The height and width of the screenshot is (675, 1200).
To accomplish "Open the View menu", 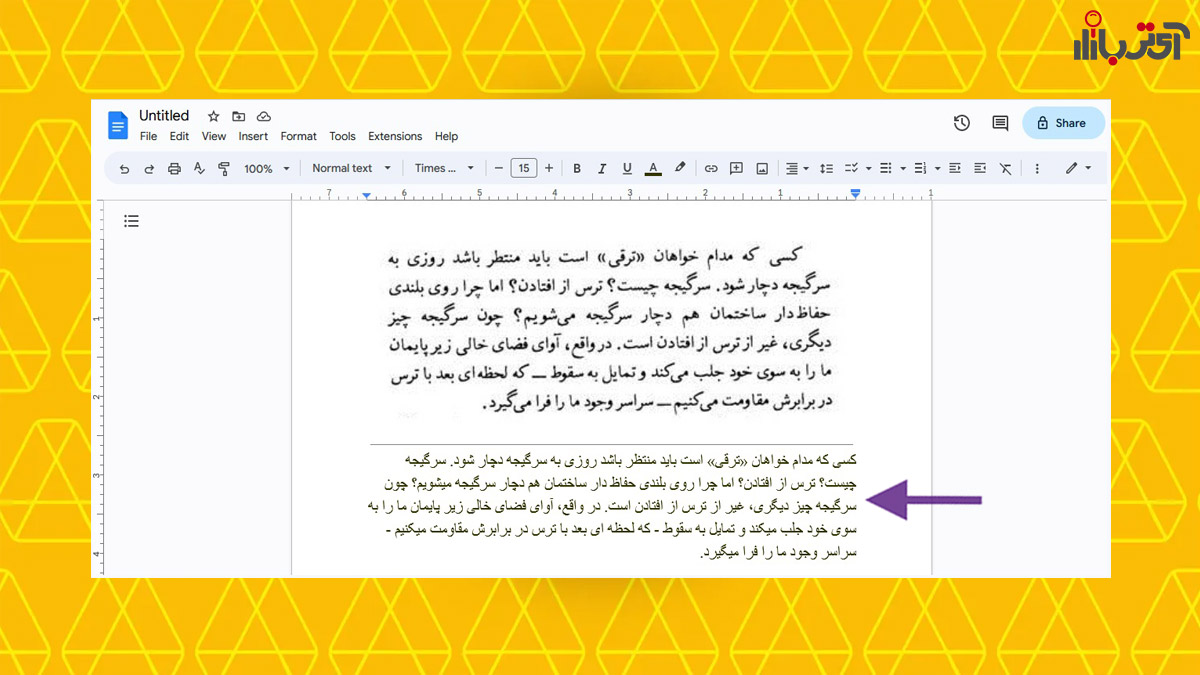I will tap(214, 136).
